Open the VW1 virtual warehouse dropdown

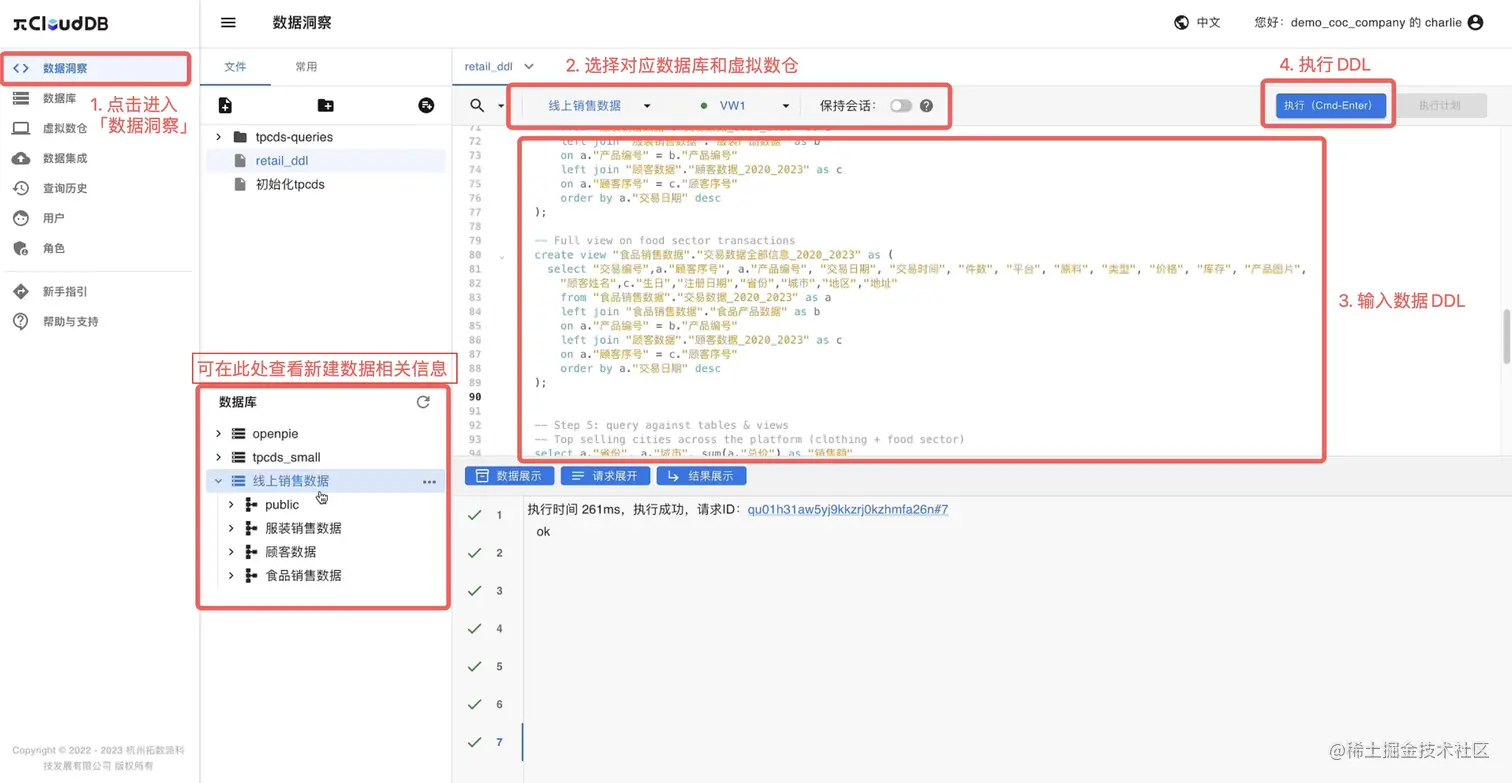coord(744,105)
